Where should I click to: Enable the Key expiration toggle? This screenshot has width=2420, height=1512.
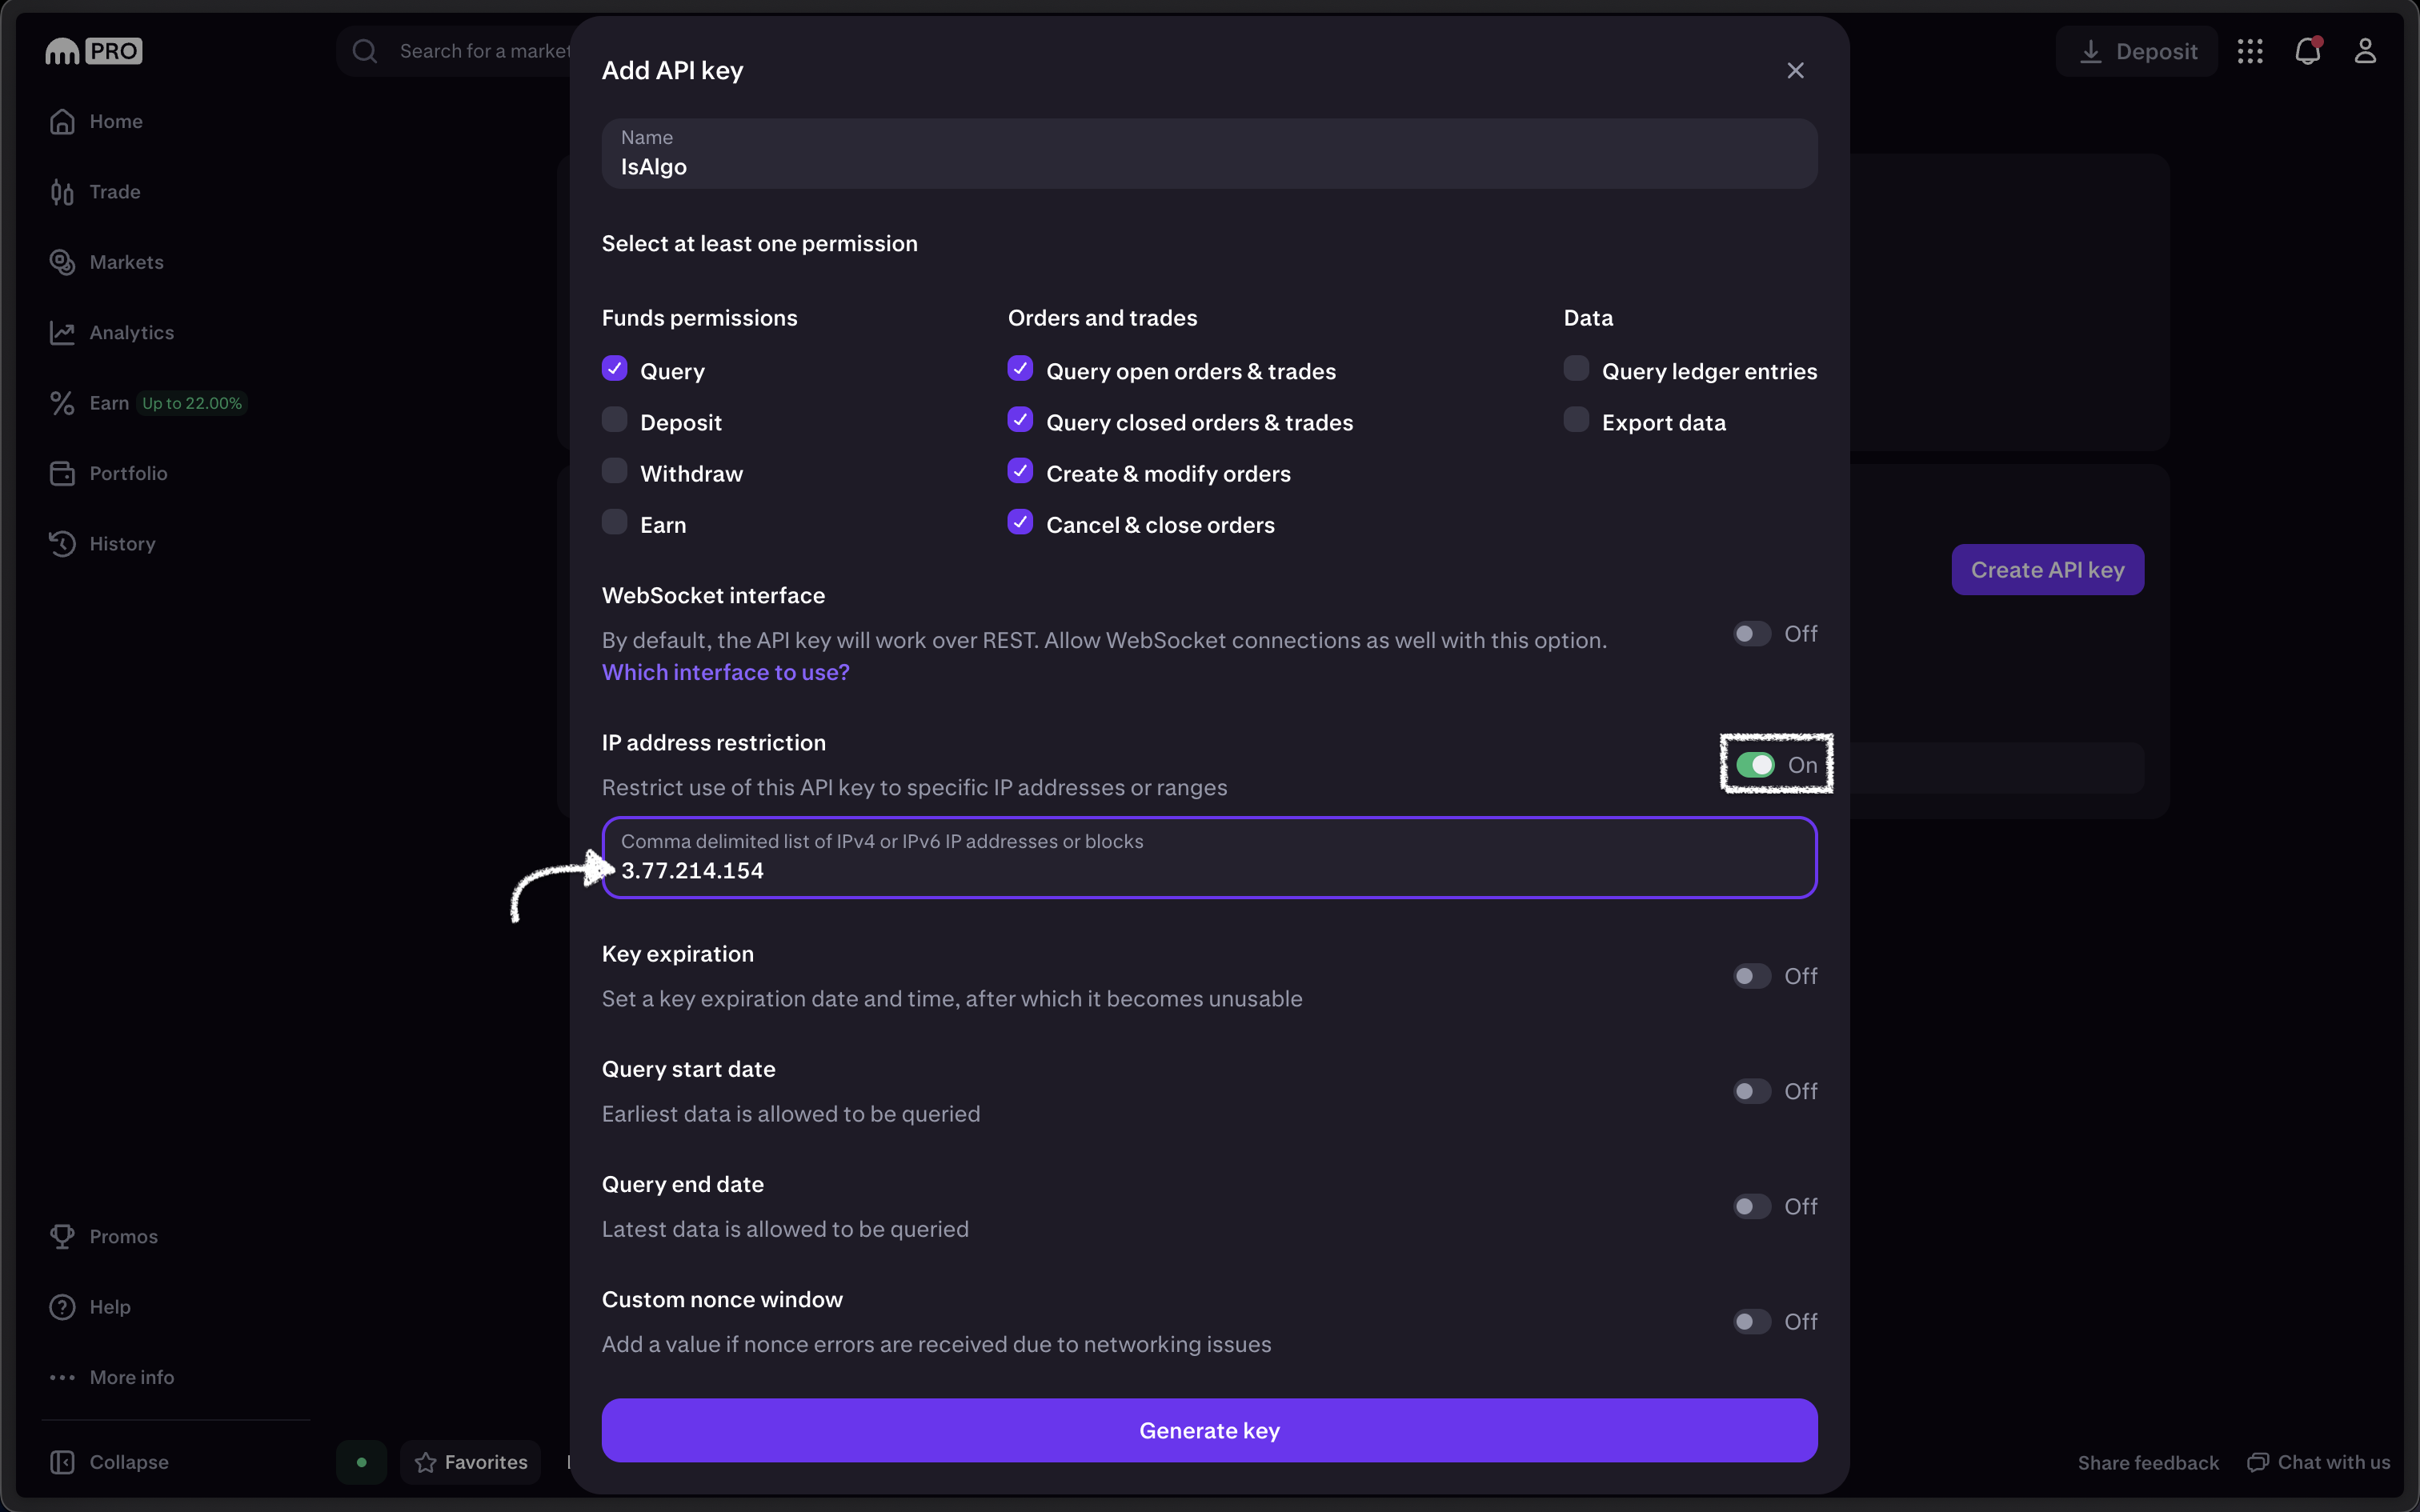(x=1752, y=976)
